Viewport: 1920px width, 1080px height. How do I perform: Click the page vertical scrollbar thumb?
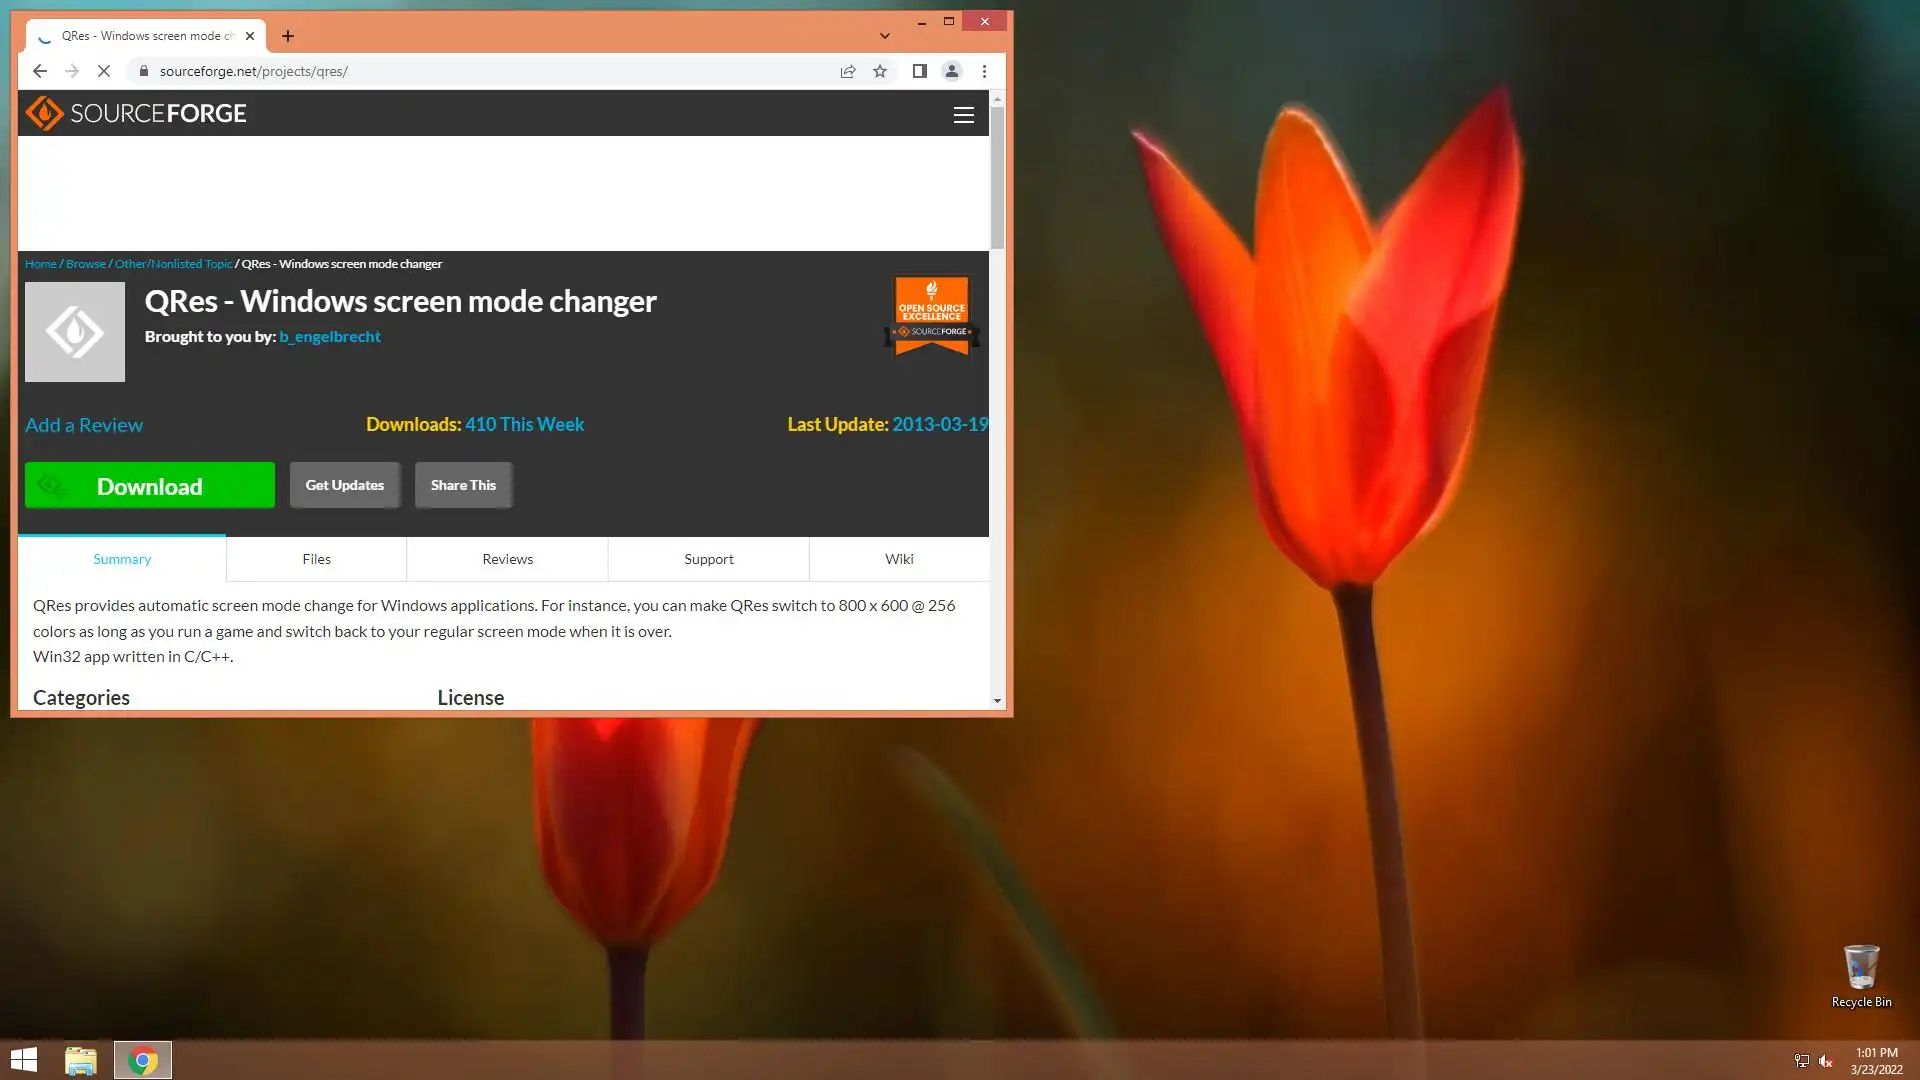pos(997,178)
